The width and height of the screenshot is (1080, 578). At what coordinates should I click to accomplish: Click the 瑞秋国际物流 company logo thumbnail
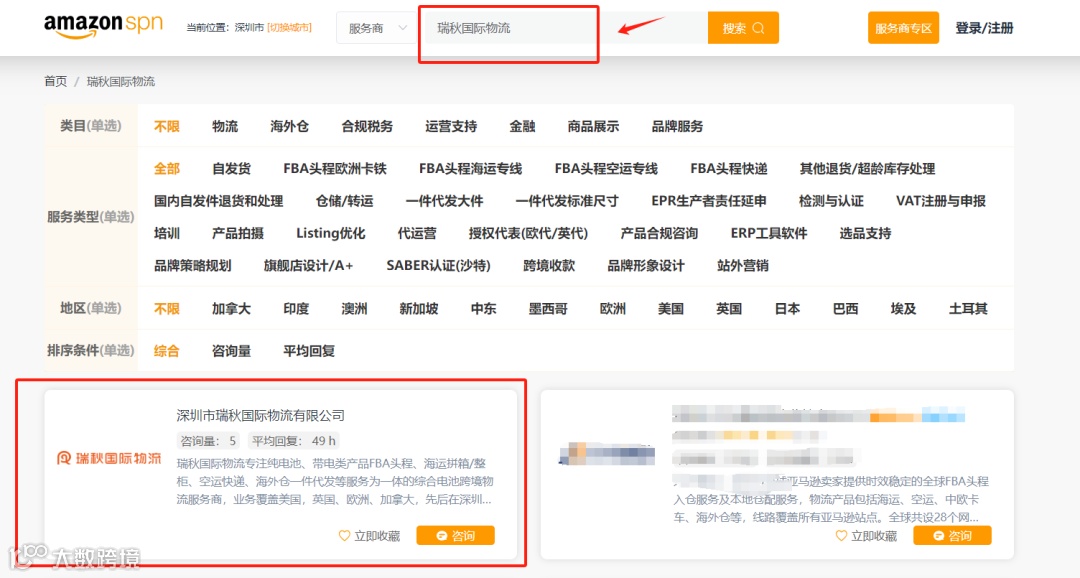point(109,458)
